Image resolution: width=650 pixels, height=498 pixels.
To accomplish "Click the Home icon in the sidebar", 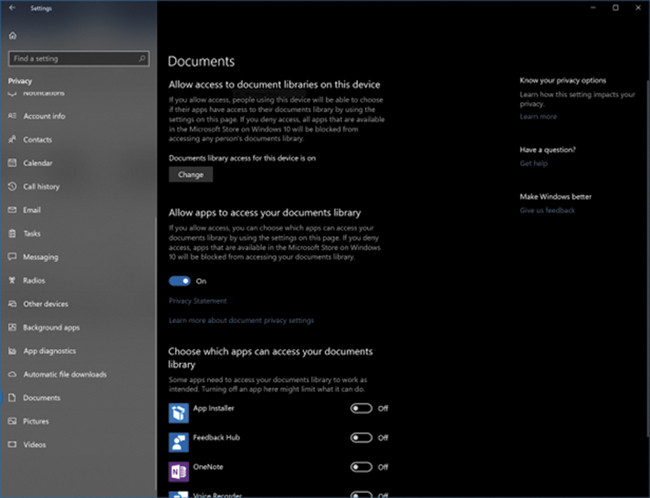I will 12,36.
